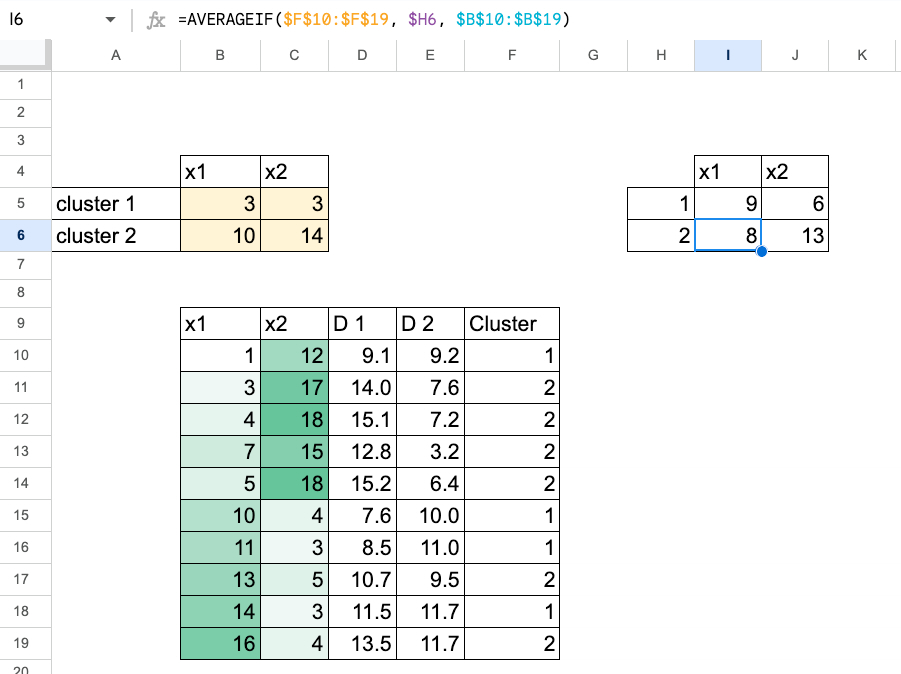
Task: Click the blue fill handle on cell I6
Action: coord(761,251)
